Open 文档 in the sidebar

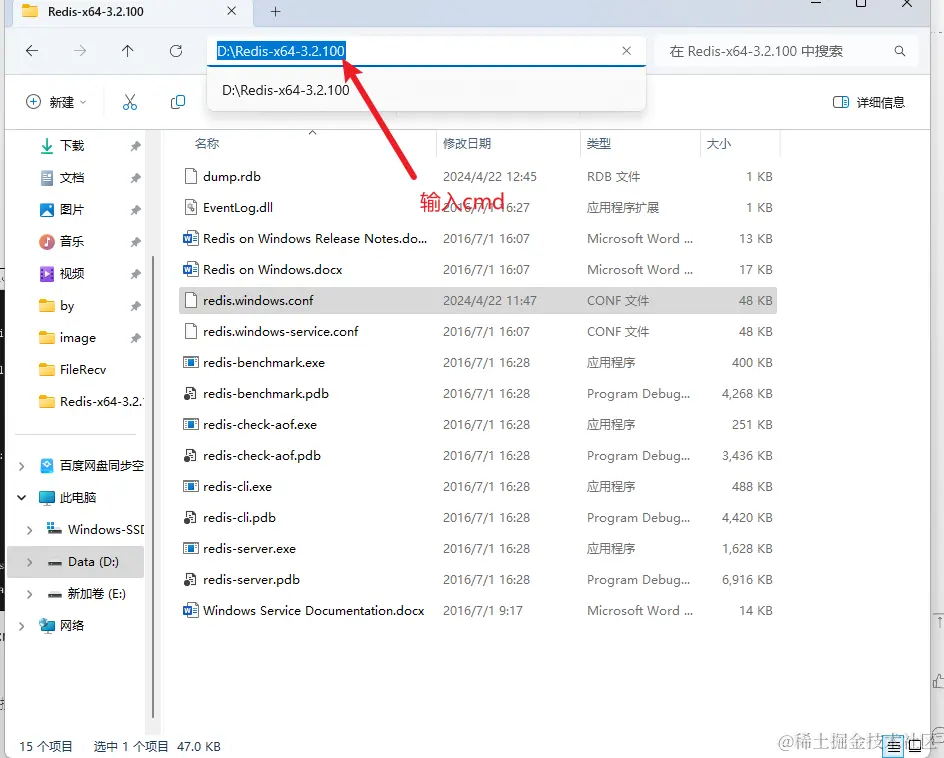tap(72, 178)
